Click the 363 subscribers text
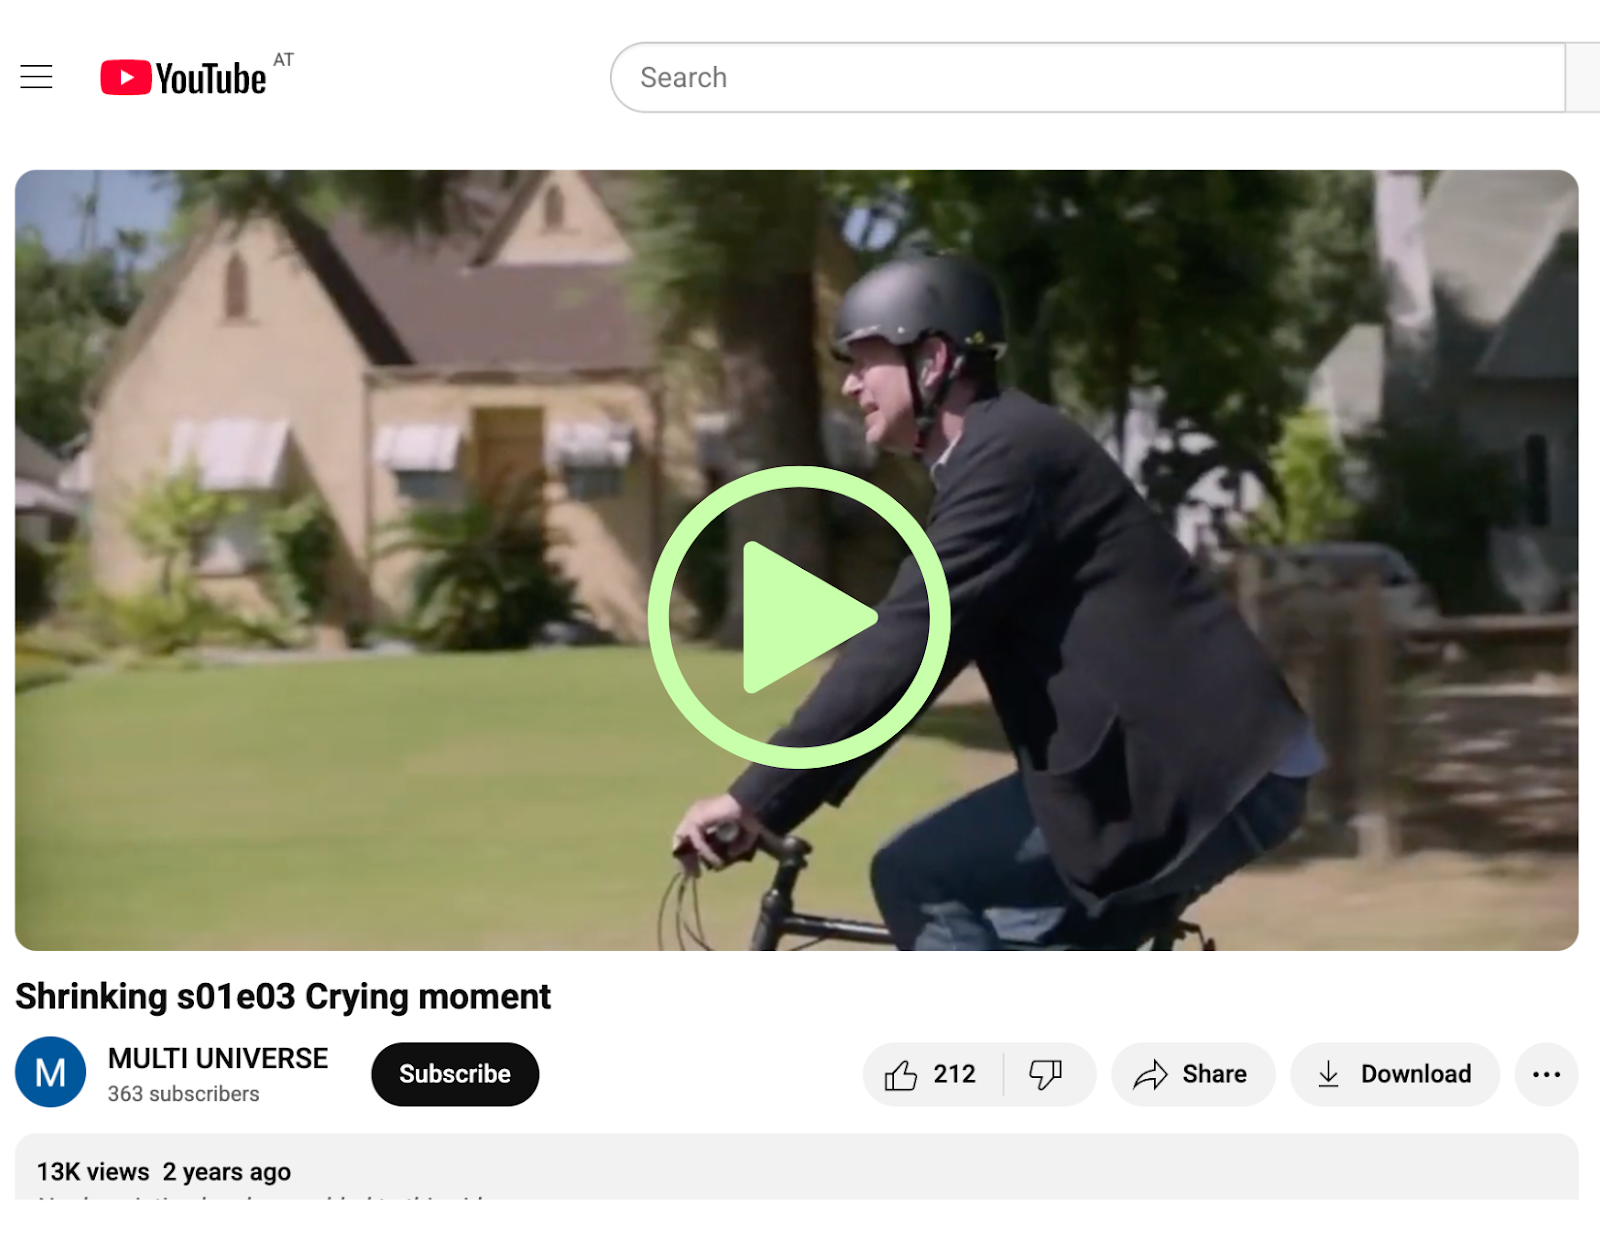The width and height of the screenshot is (1600, 1236). 183,1094
